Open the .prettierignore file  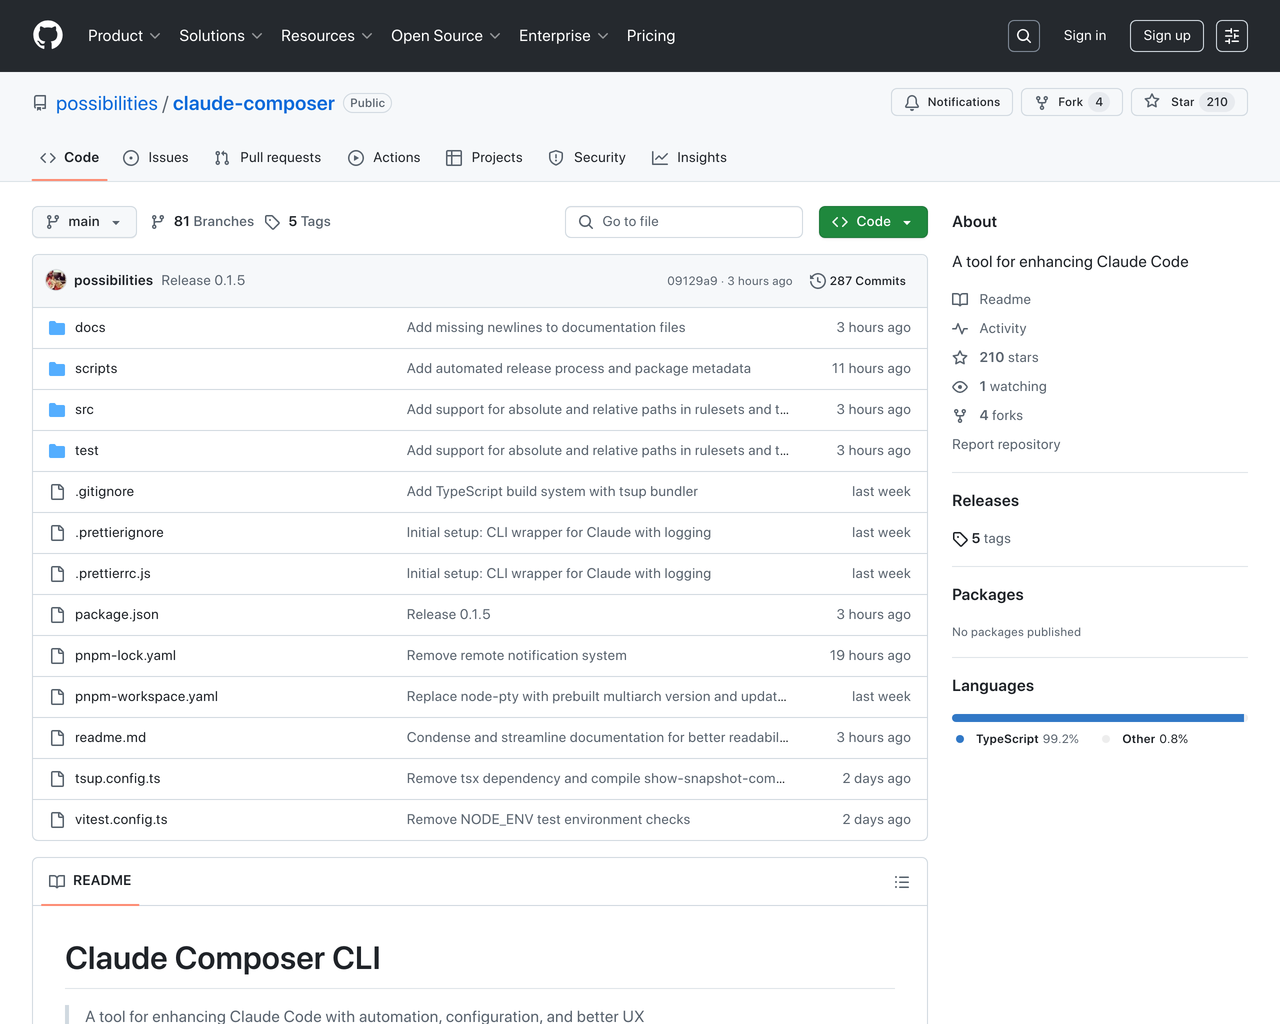(119, 533)
